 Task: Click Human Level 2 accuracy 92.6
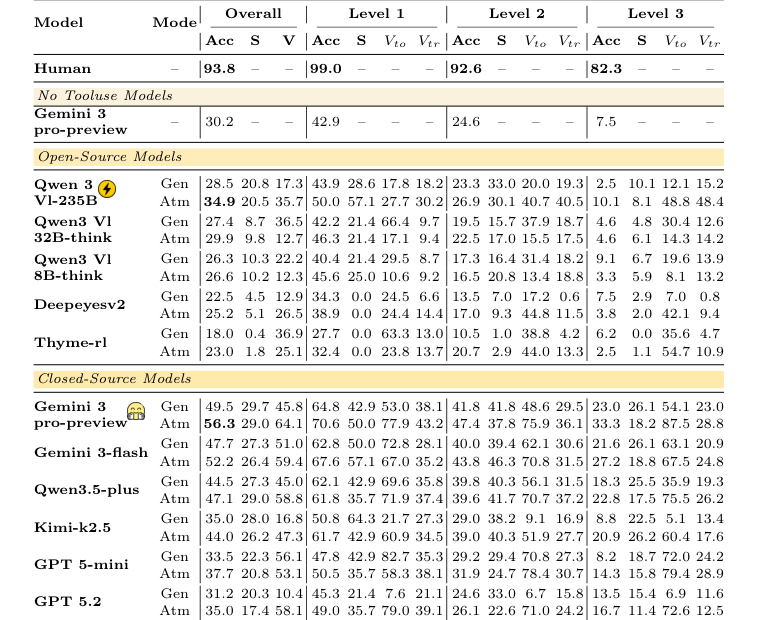466,68
